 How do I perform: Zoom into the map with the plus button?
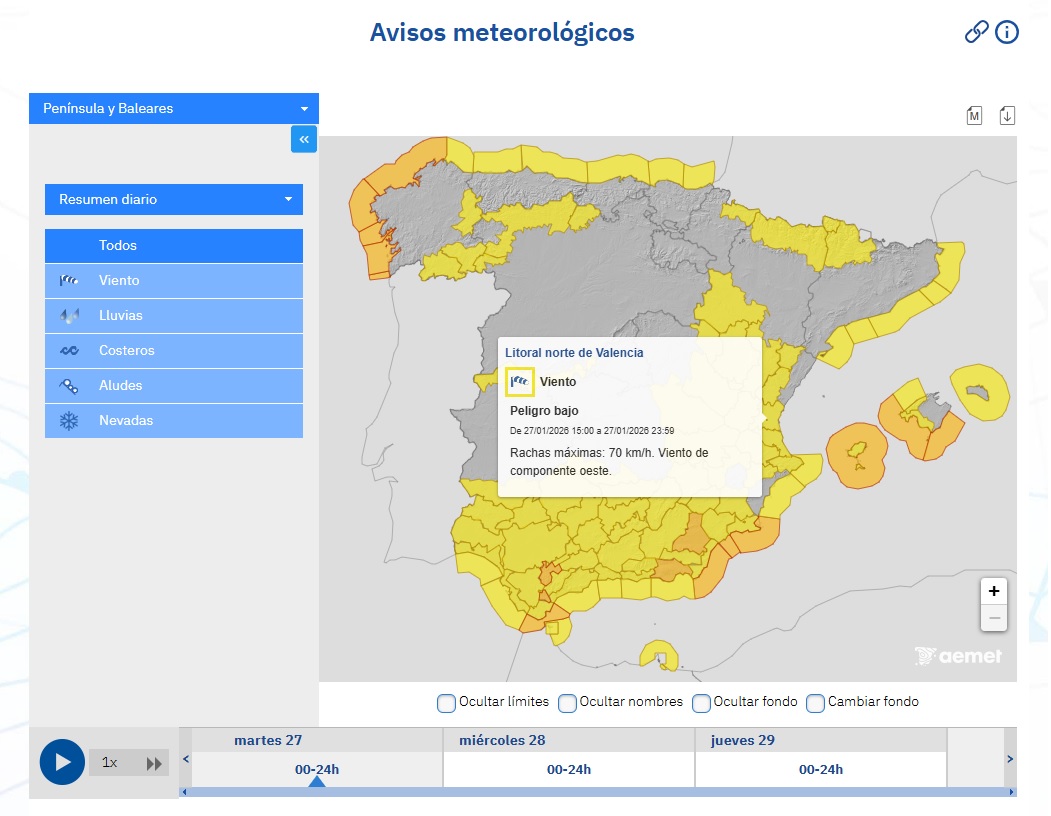point(994,590)
